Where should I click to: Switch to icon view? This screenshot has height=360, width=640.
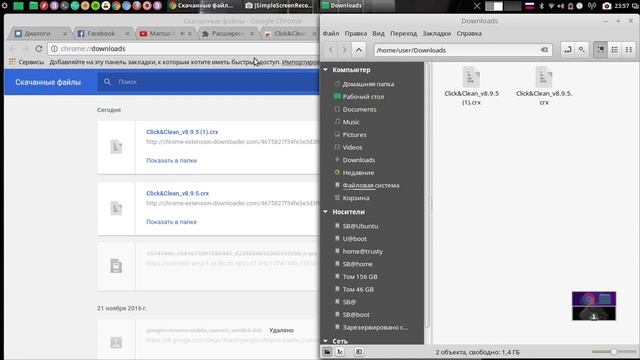tap(600, 49)
